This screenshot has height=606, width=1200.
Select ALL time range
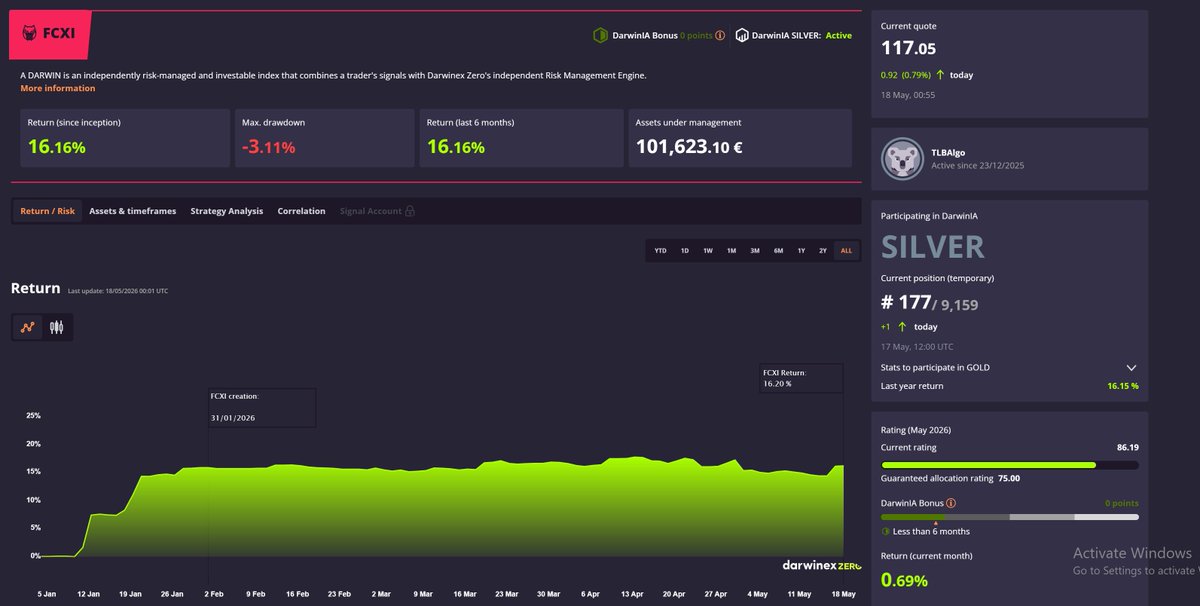point(846,251)
